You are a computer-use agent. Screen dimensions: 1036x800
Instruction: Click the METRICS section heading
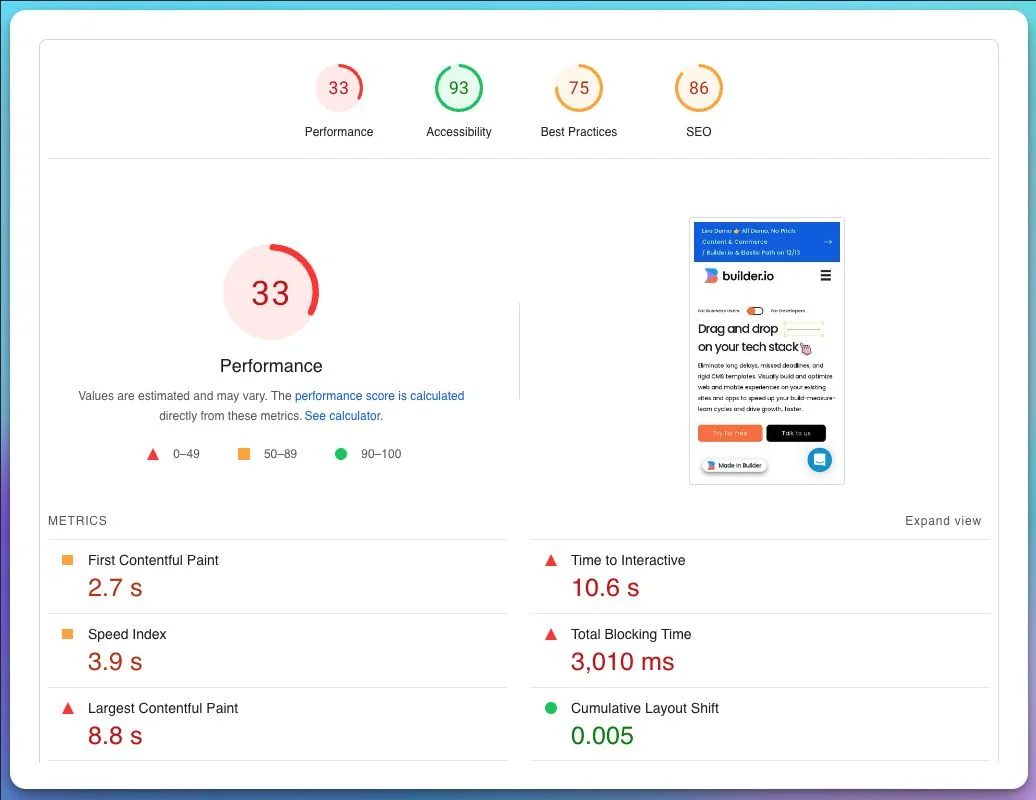(x=77, y=521)
